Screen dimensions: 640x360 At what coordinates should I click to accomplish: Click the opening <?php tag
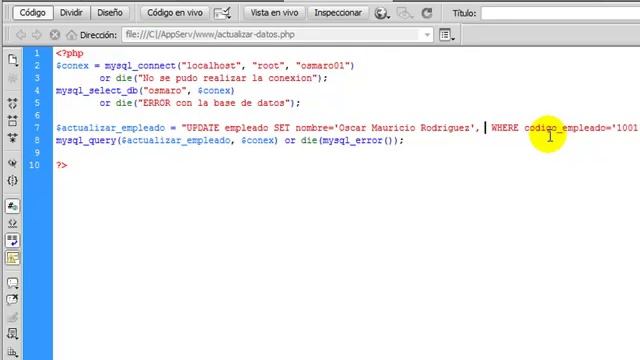point(70,53)
